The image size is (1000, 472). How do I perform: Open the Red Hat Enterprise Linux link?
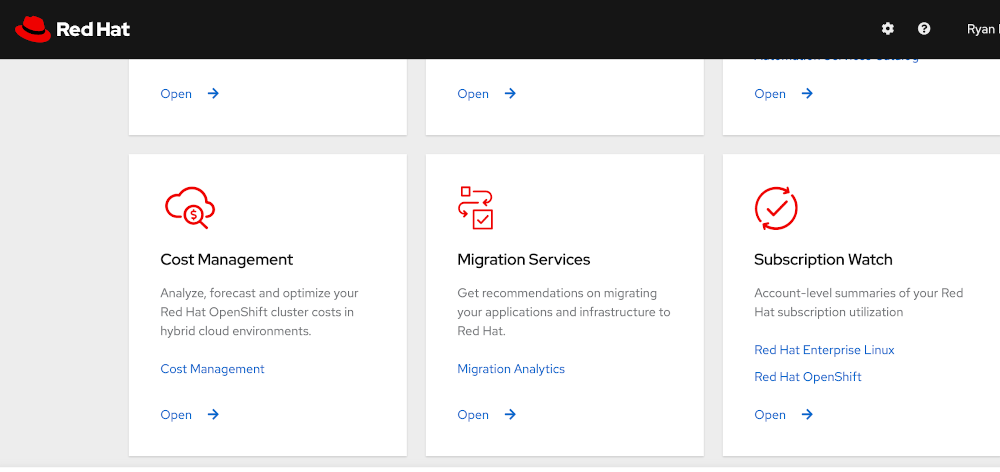[x=824, y=350]
